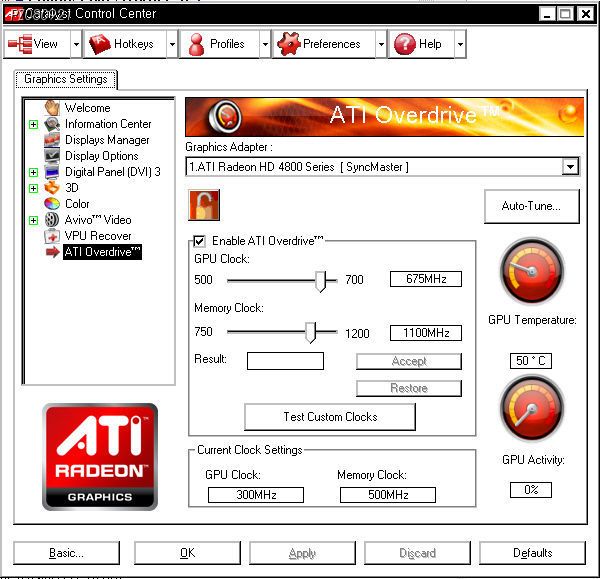Viewport: 601px width, 579px height.
Task: Click the 1100MHz memory clock field
Action: pos(426,333)
